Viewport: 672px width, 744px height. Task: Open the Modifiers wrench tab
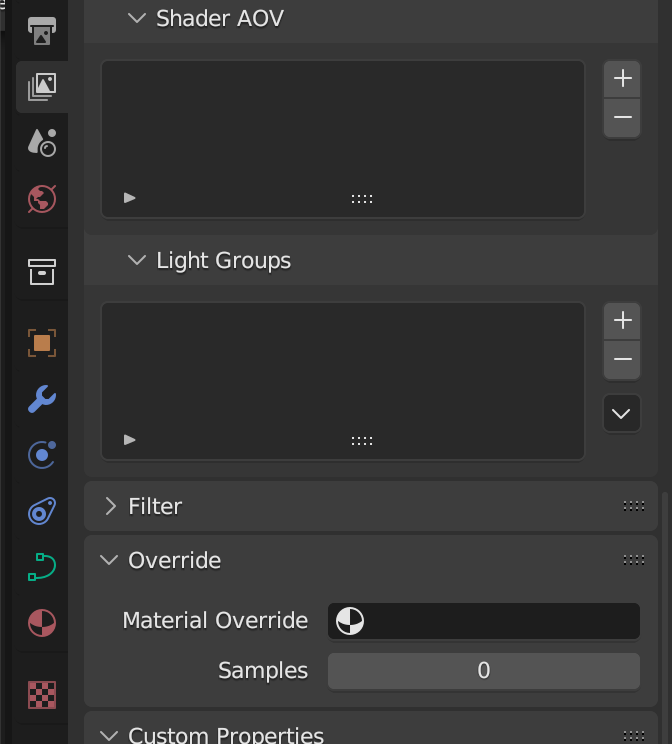[x=42, y=399]
